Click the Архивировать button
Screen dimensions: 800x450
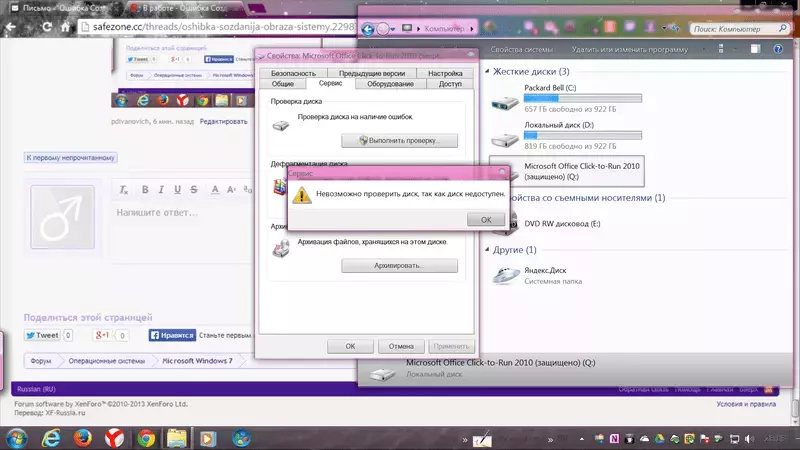click(399, 265)
